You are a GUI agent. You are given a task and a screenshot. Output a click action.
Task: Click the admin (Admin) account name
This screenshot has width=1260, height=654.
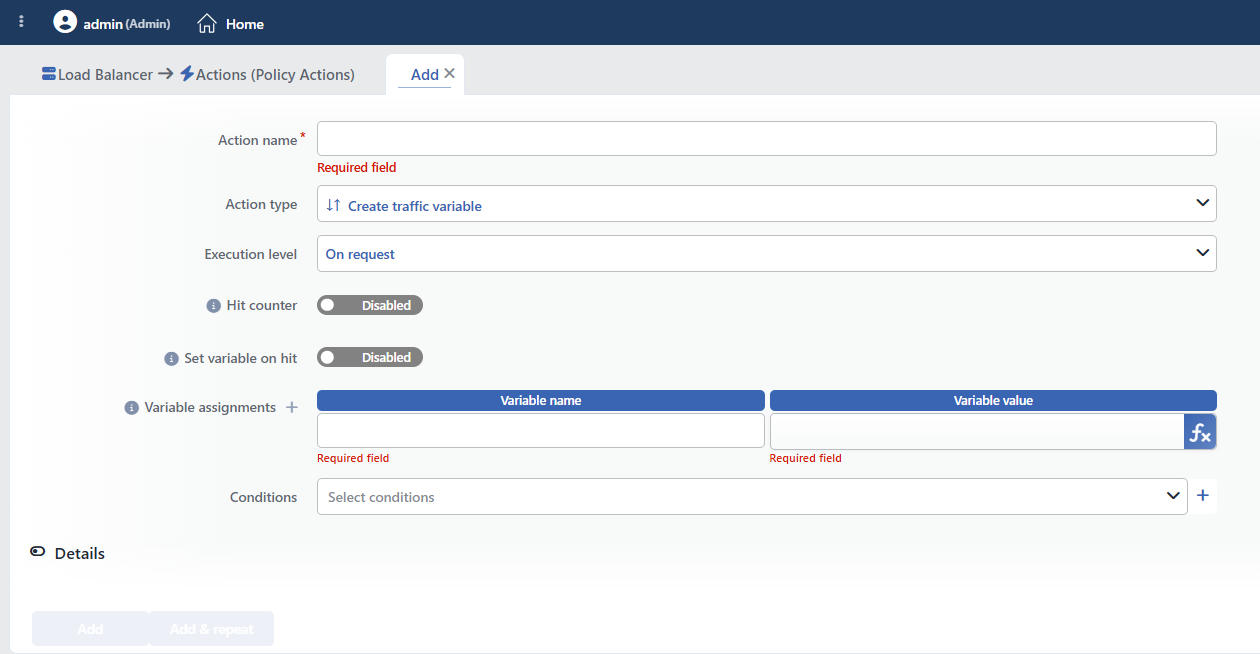pyautogui.click(x=127, y=23)
